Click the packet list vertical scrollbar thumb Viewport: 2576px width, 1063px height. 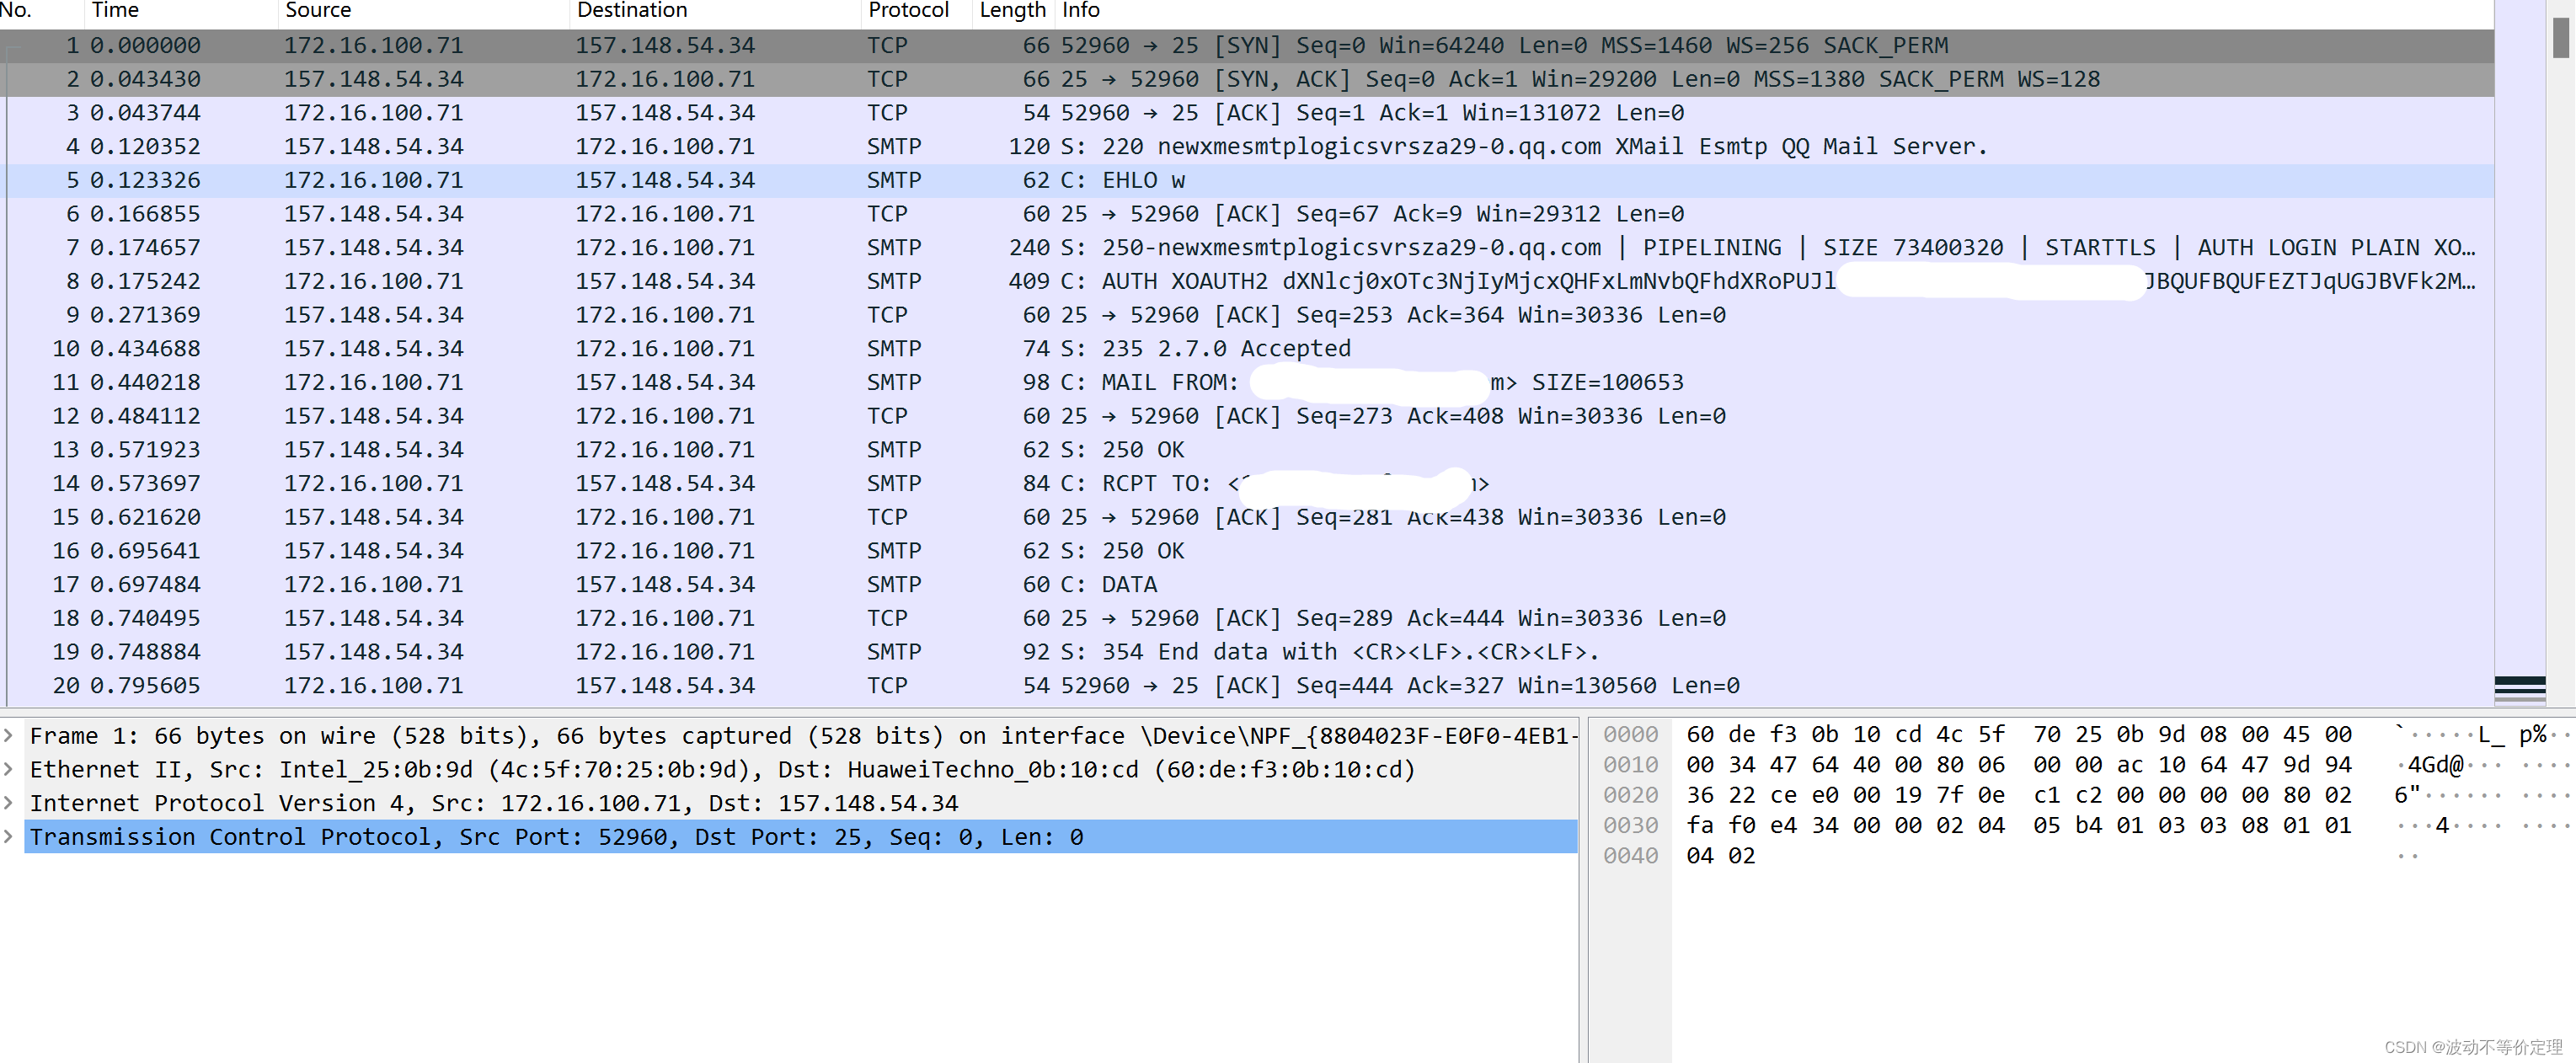coord(2561,38)
